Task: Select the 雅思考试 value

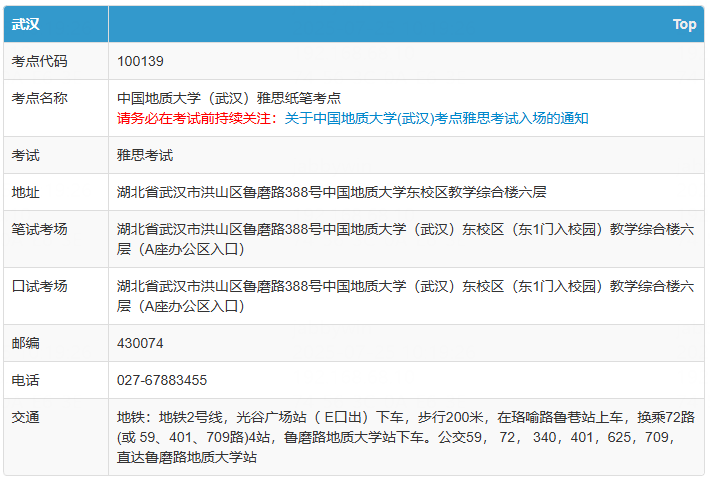Action: 145,155
